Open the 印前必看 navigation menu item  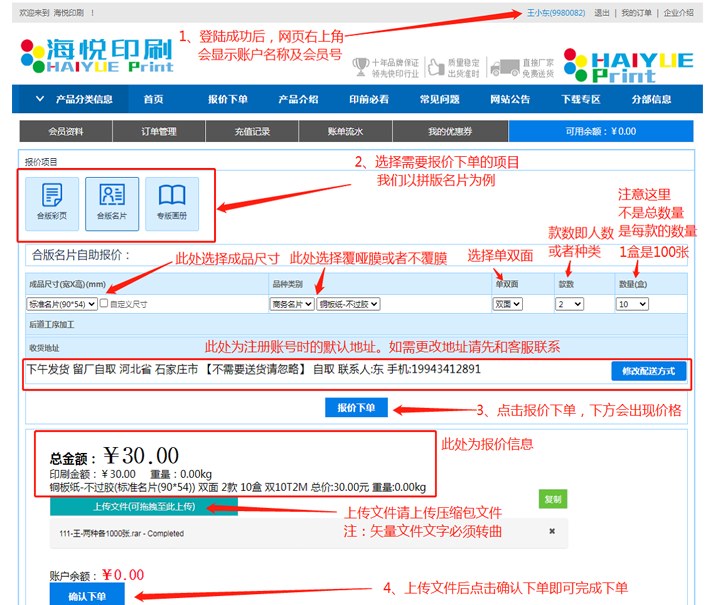[369, 99]
